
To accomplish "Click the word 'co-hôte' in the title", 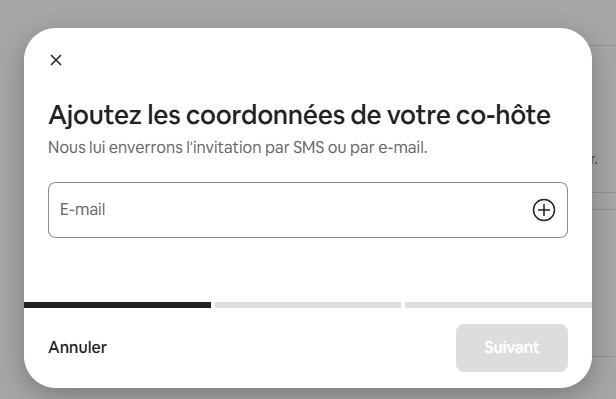I will tap(503, 115).
